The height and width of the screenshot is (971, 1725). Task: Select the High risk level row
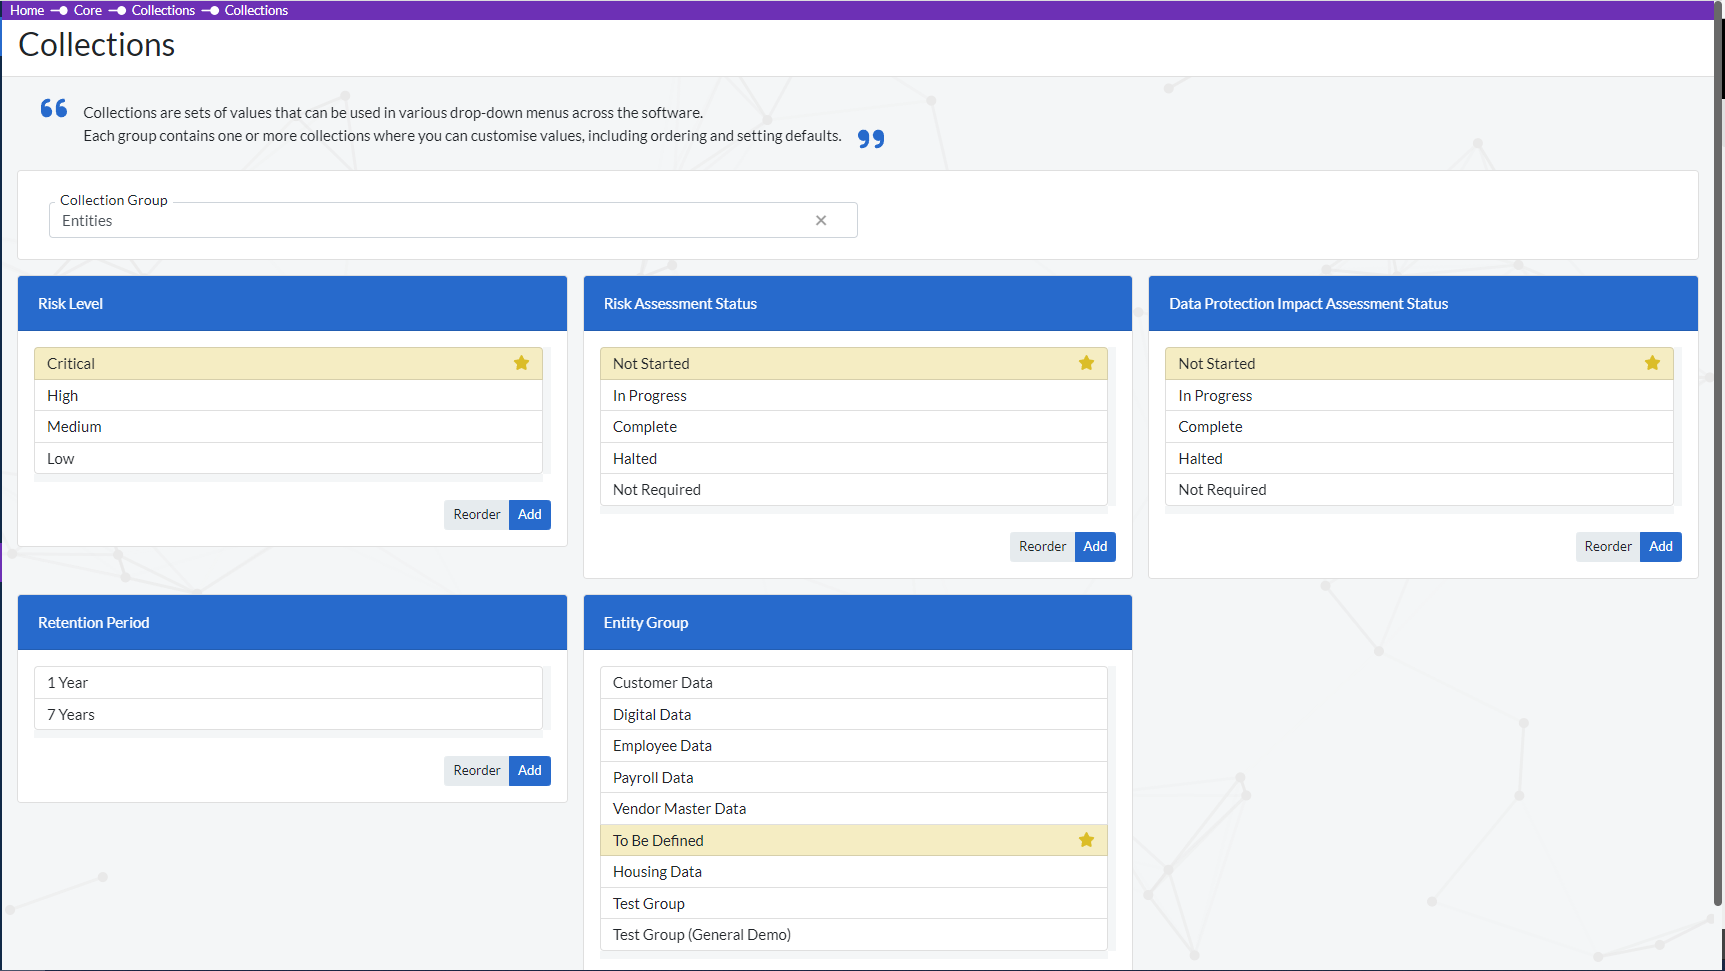coord(288,396)
